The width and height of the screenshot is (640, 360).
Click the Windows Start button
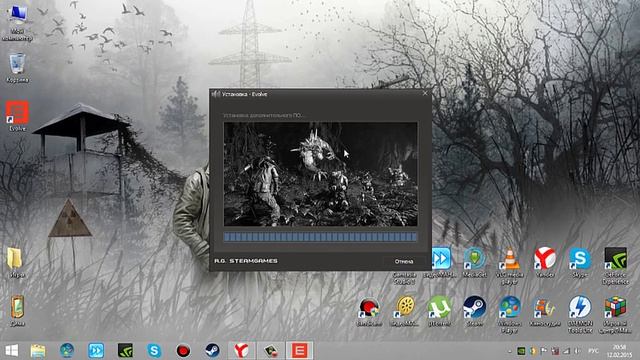pos(11,350)
